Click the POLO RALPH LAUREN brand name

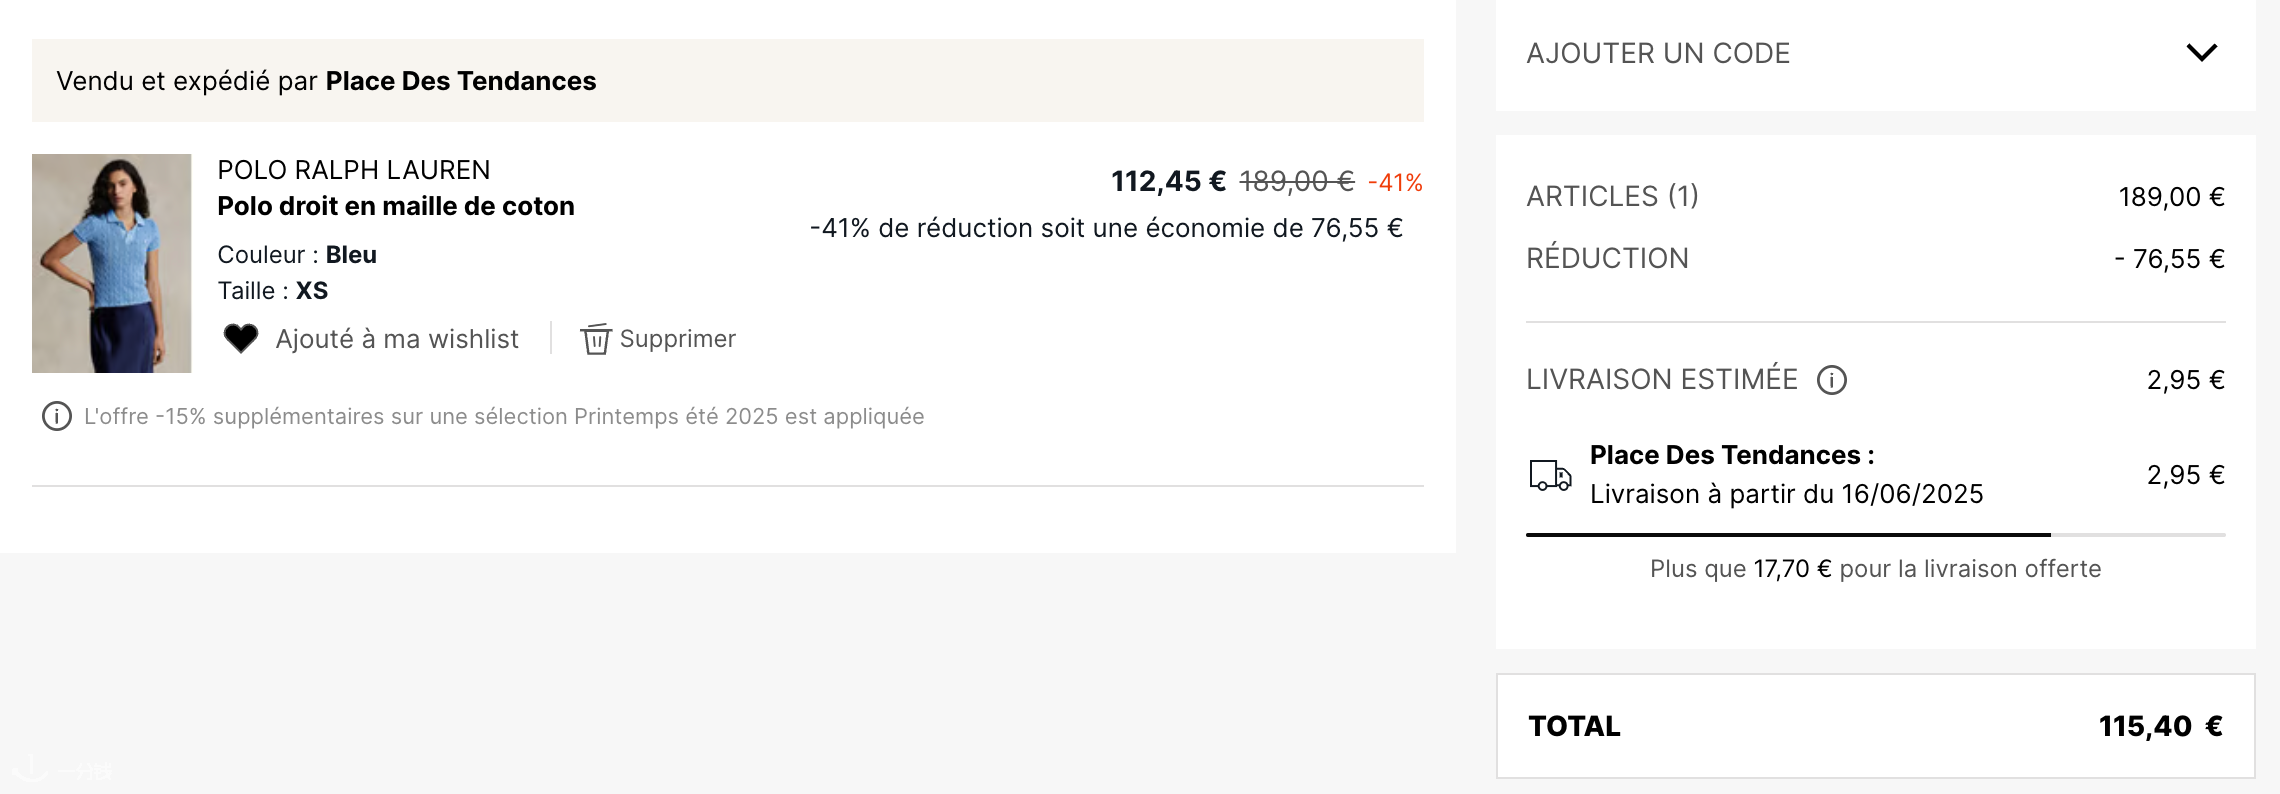click(x=354, y=170)
